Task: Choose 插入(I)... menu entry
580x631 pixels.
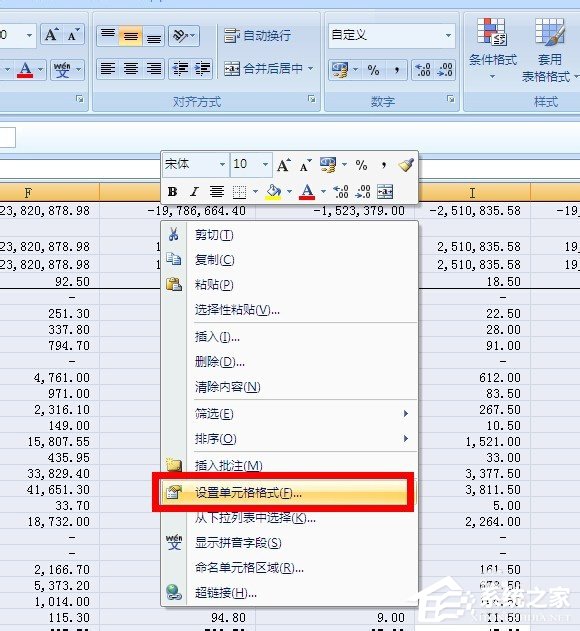Action: [289, 336]
